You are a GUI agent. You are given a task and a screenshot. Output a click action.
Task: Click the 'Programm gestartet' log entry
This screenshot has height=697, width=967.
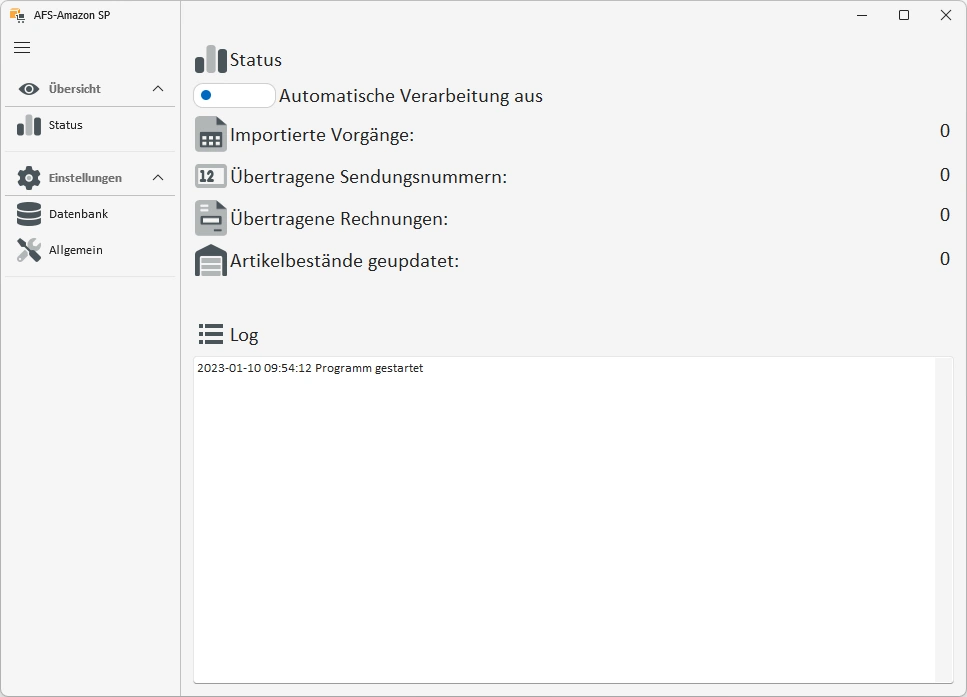(310, 368)
